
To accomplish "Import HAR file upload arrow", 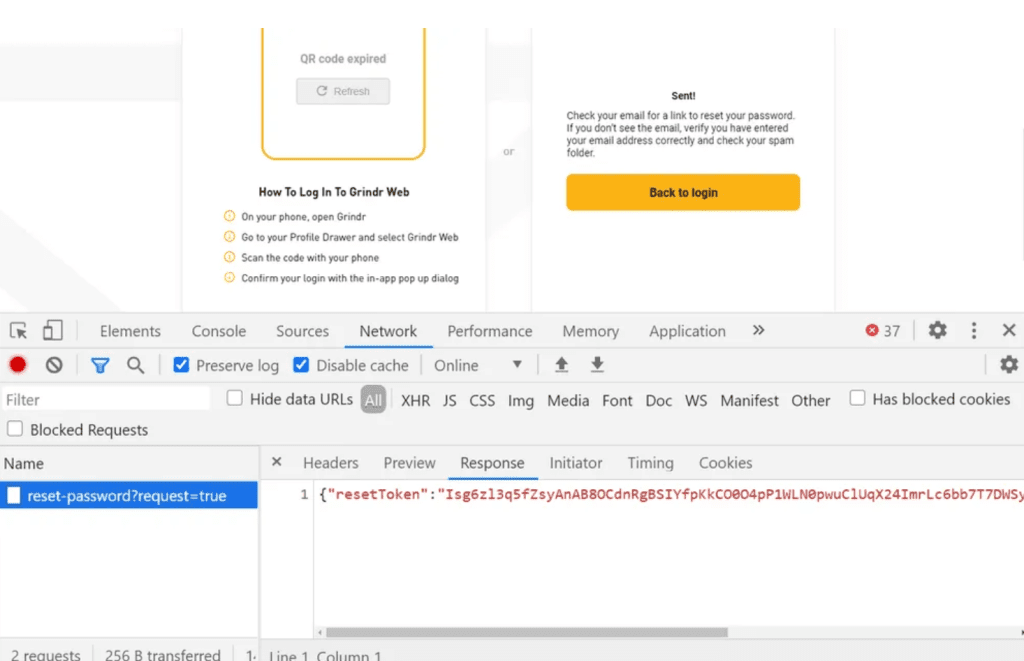I will [x=562, y=364].
